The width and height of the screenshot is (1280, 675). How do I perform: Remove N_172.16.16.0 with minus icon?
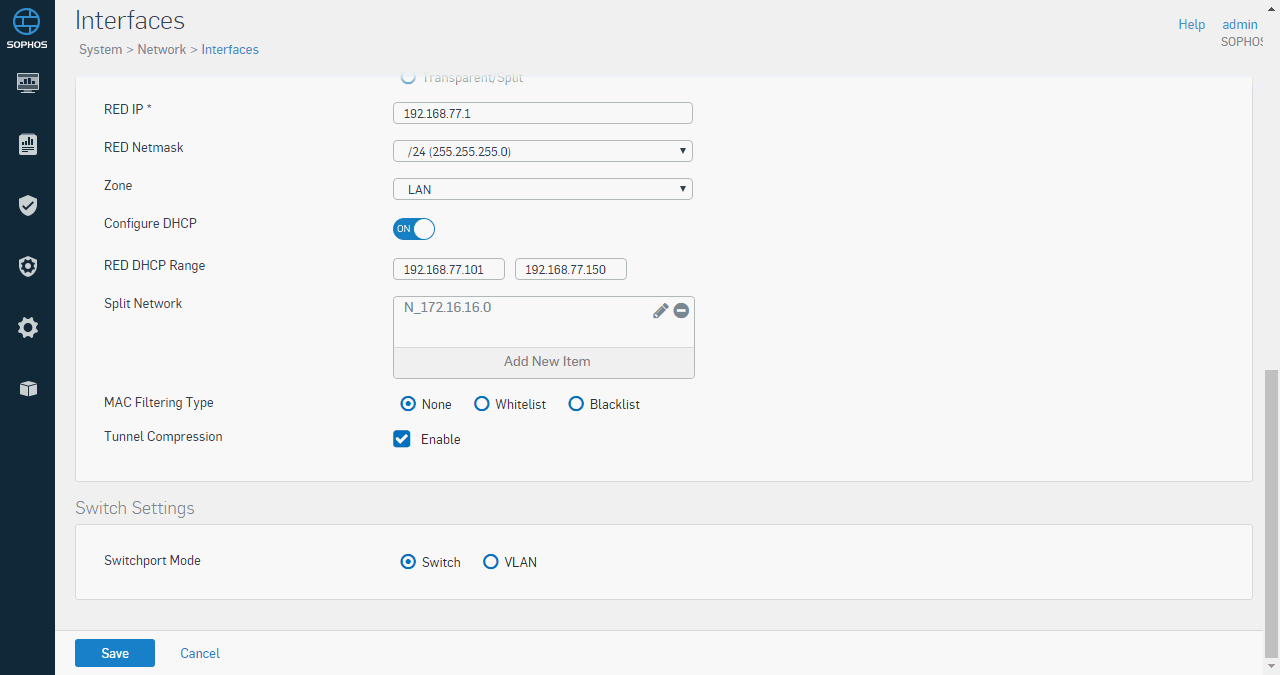tap(681, 311)
